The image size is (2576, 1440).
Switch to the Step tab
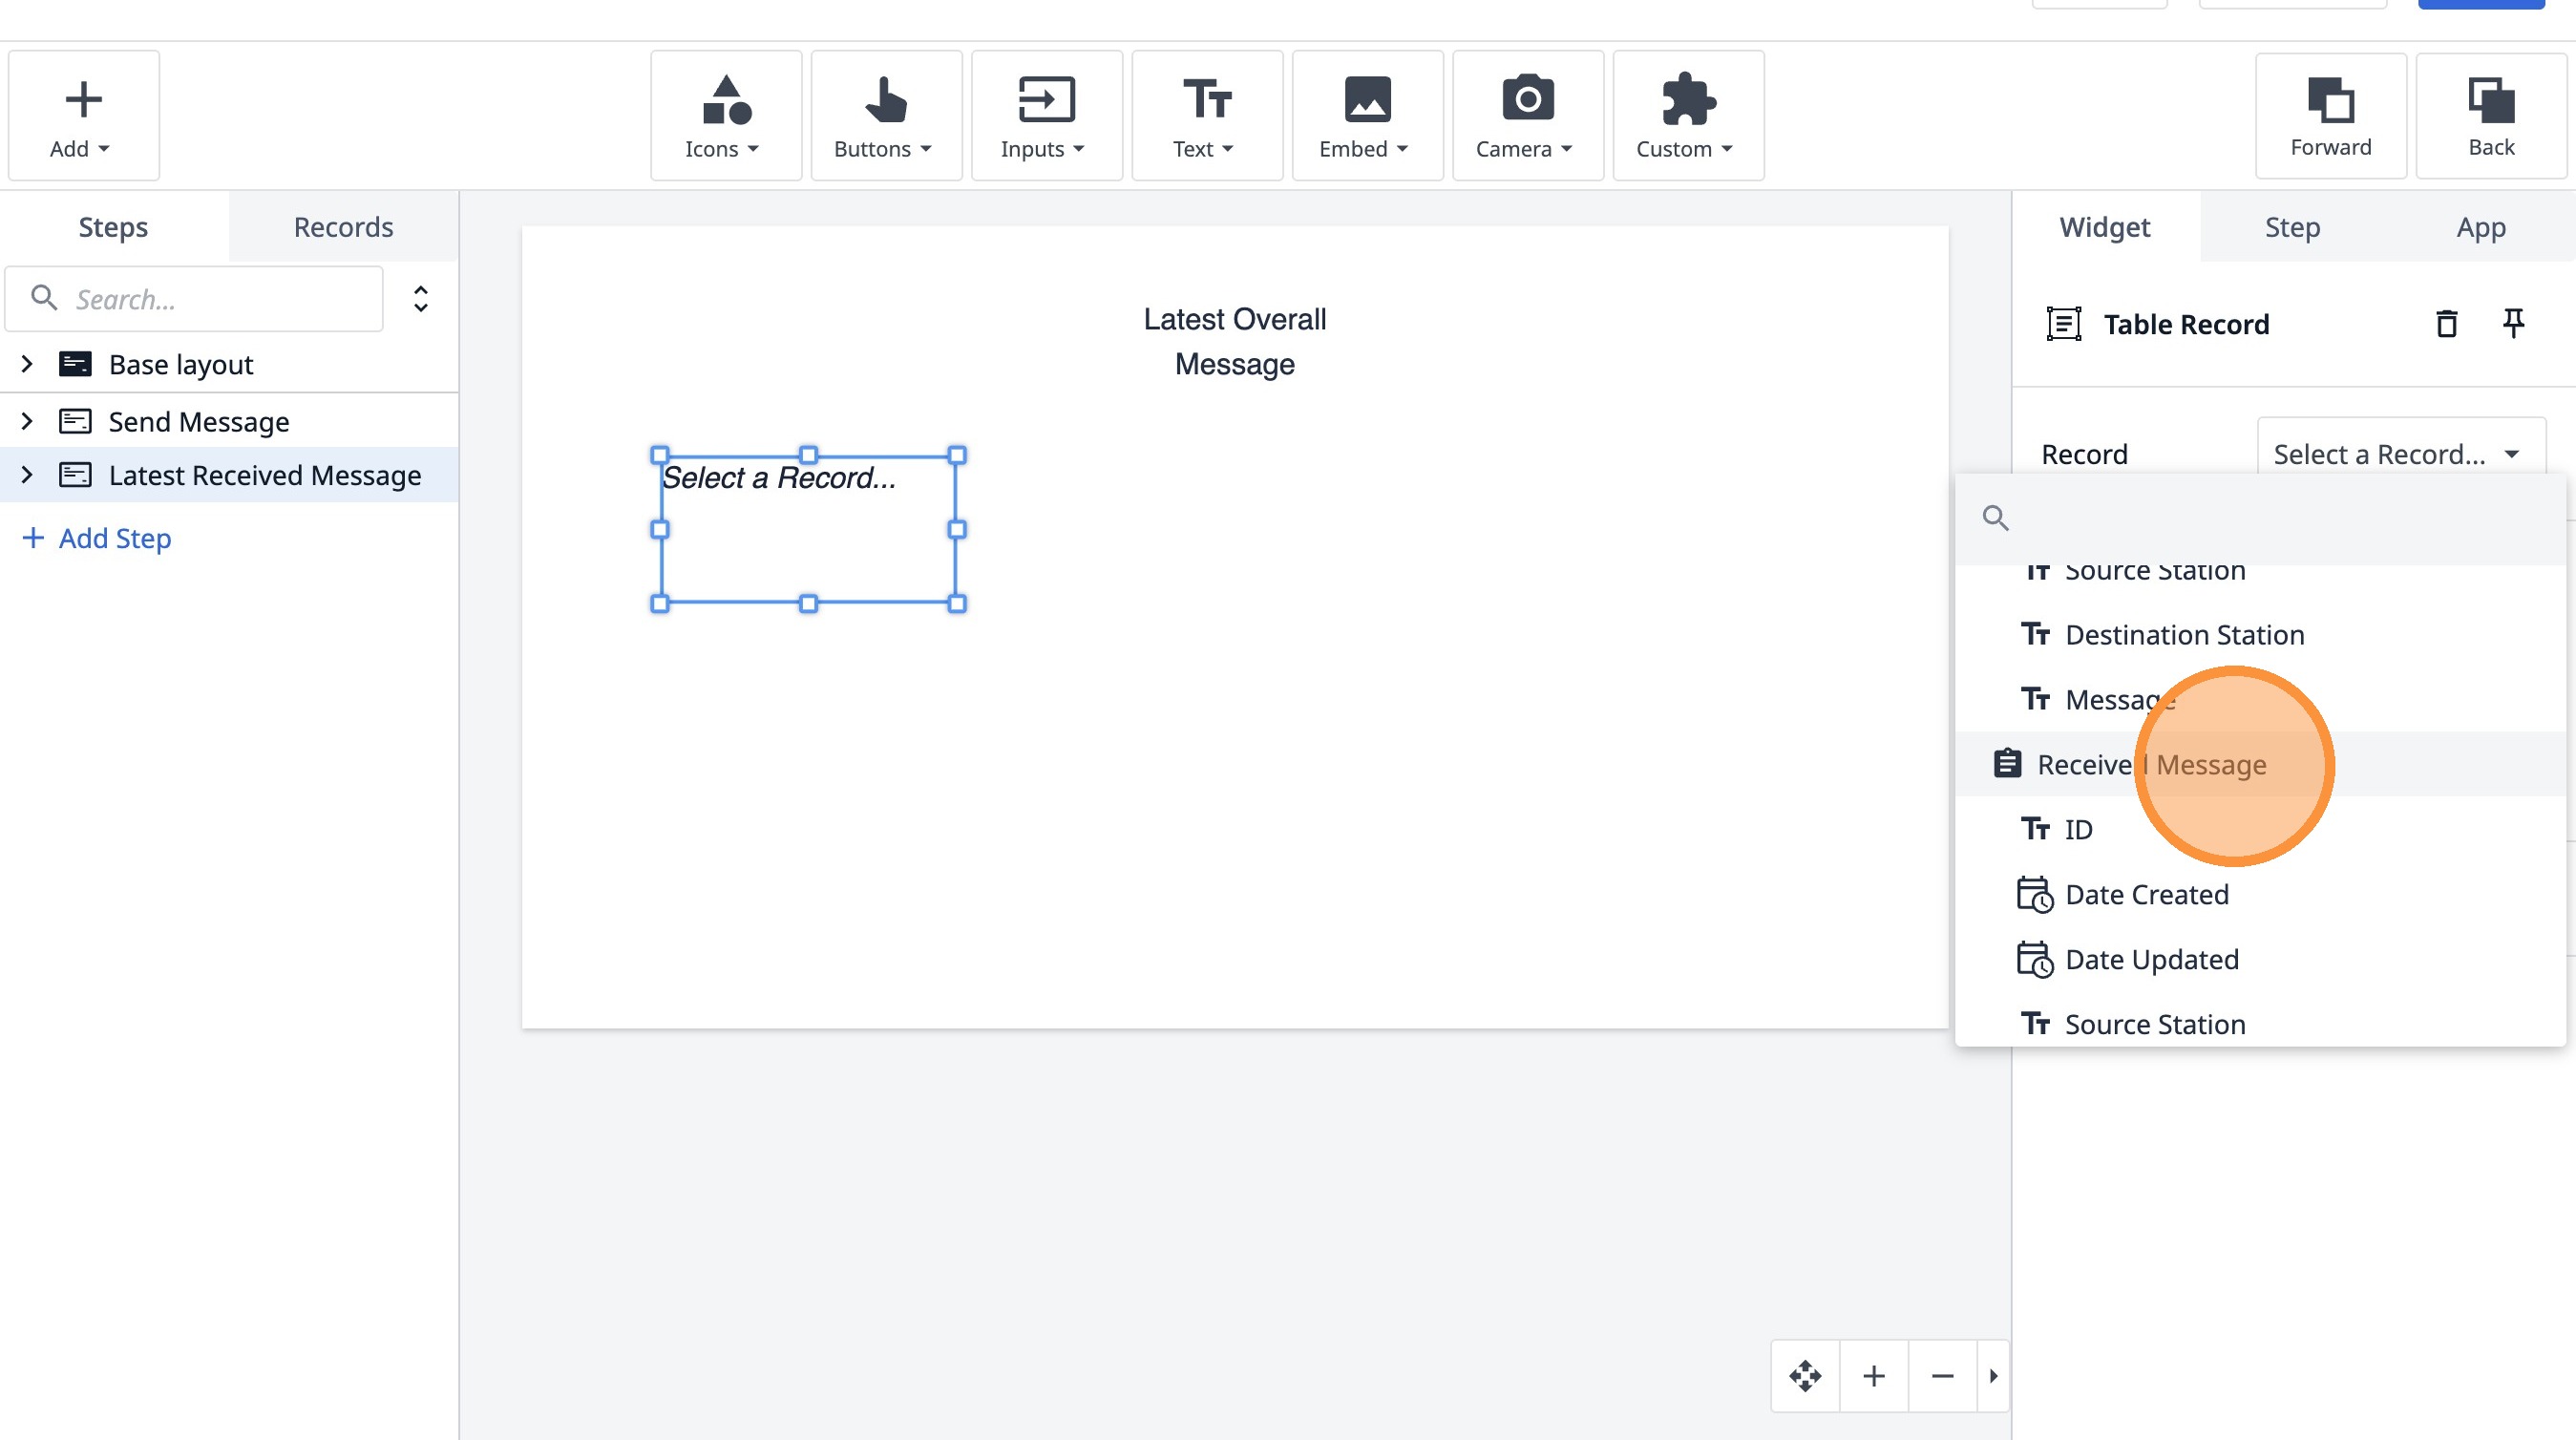click(x=2292, y=227)
